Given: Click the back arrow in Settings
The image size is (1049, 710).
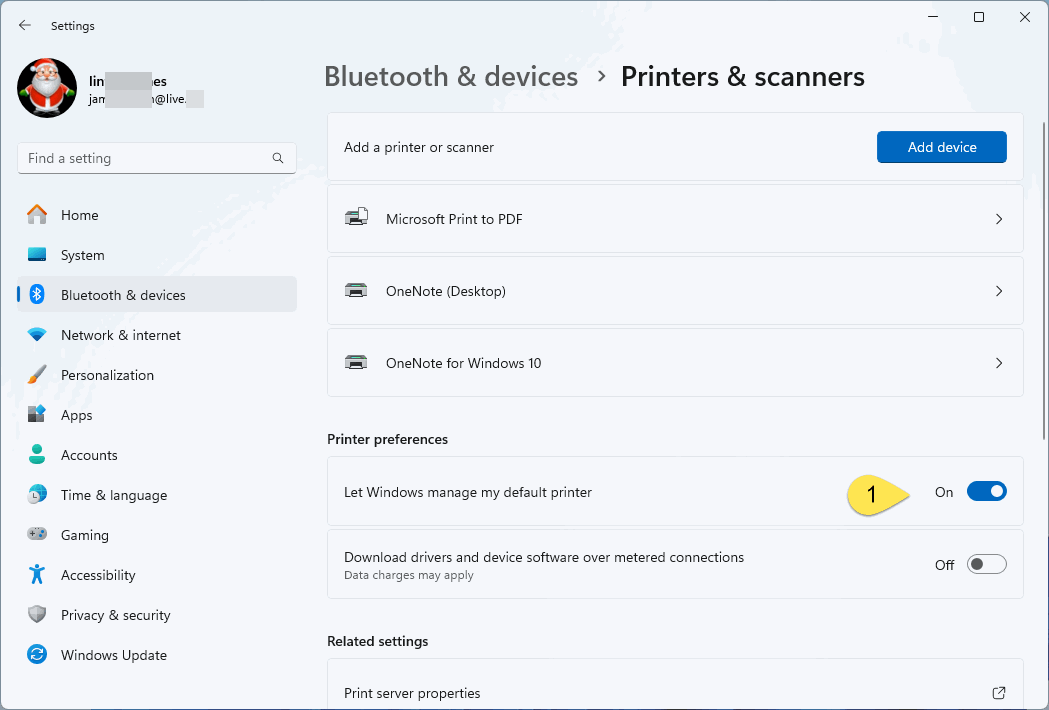Looking at the screenshot, I should tap(25, 25).
